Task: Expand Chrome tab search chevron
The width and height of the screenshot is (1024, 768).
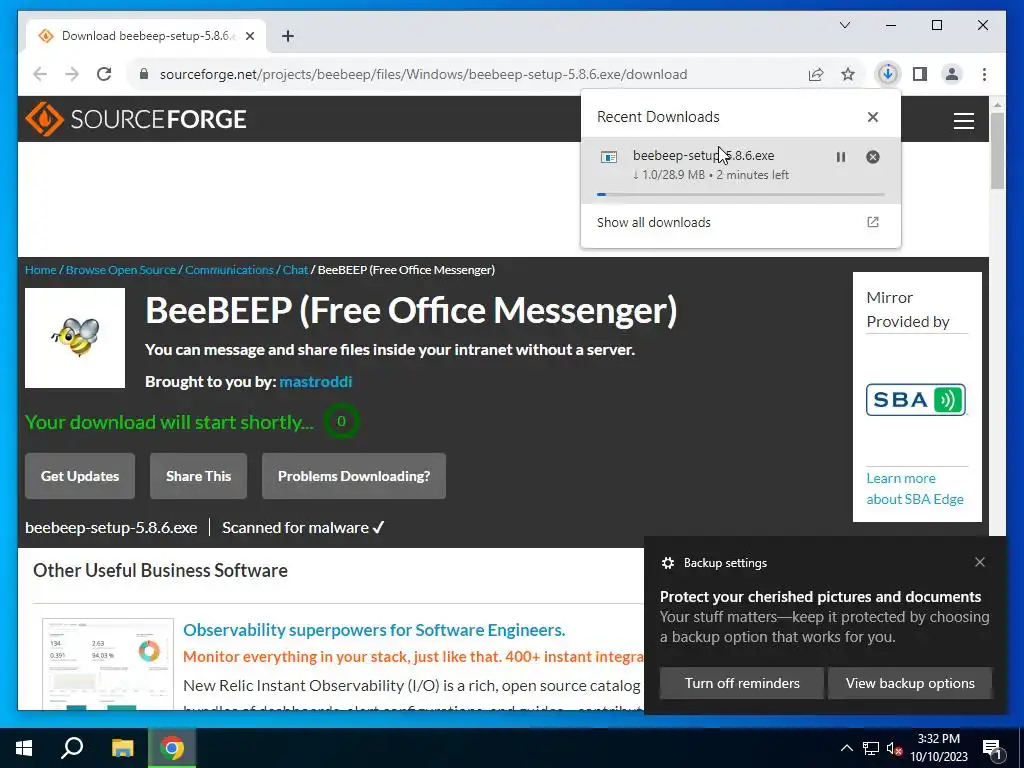Action: point(844,25)
